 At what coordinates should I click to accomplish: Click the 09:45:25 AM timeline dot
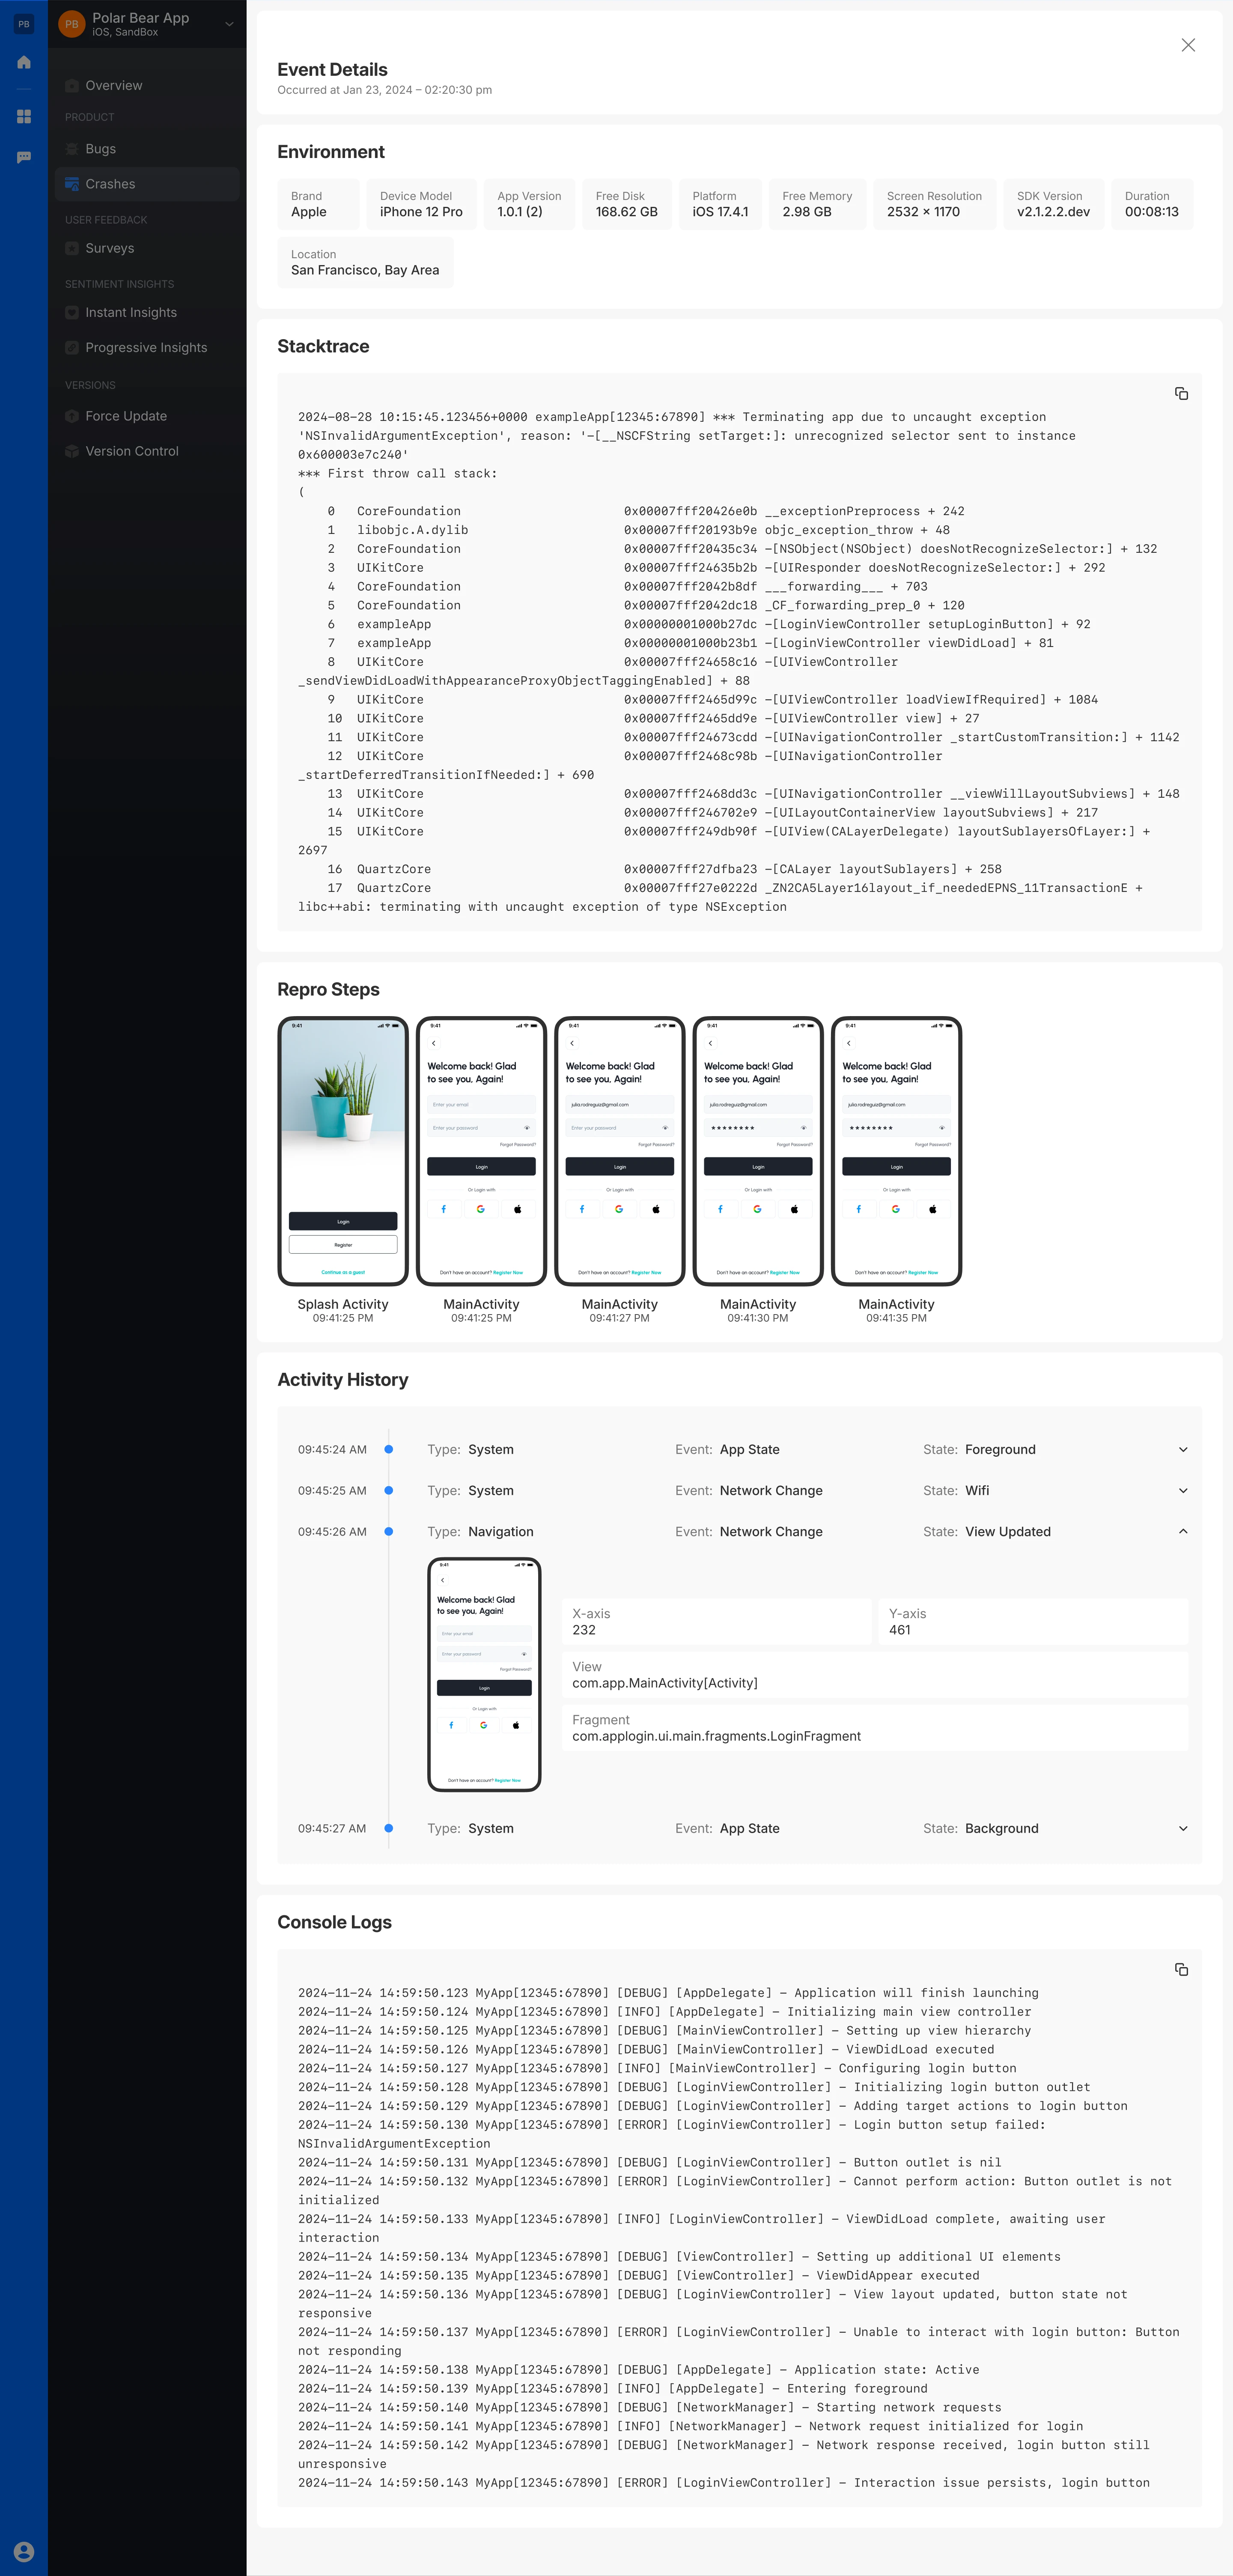[389, 1490]
